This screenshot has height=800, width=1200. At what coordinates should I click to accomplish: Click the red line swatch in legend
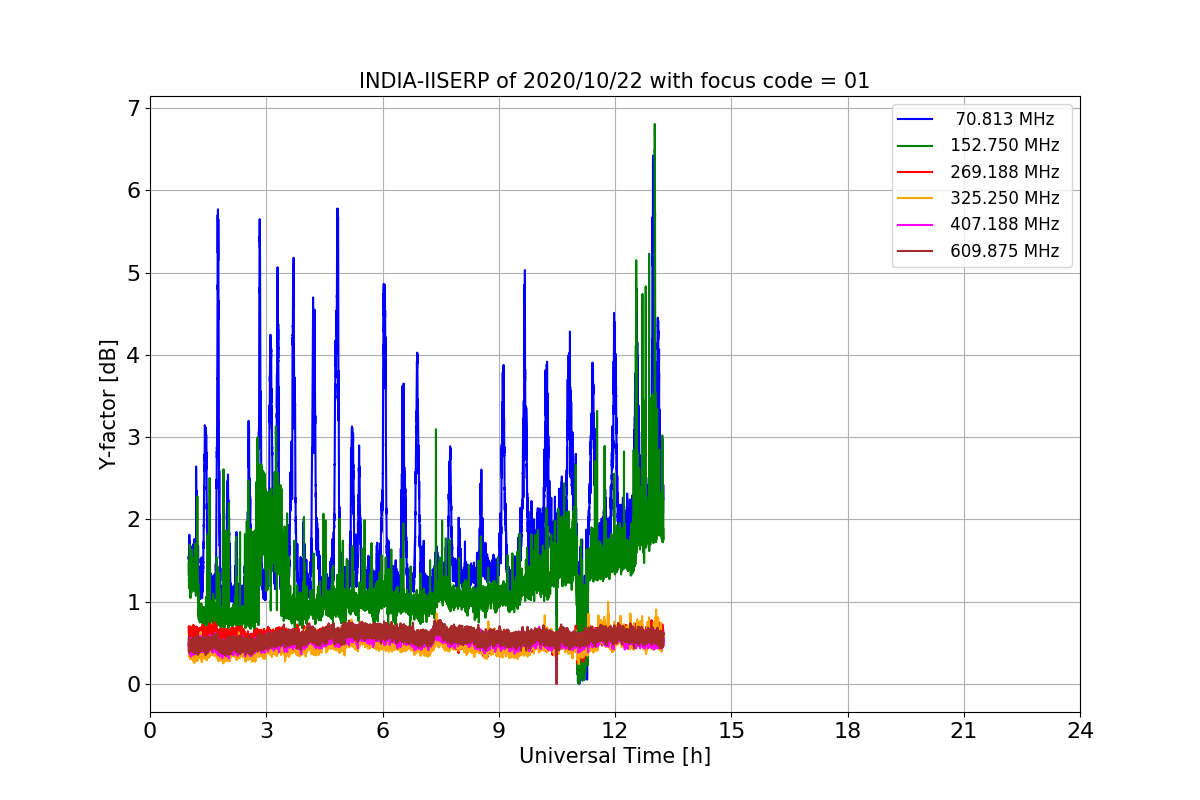[915, 173]
